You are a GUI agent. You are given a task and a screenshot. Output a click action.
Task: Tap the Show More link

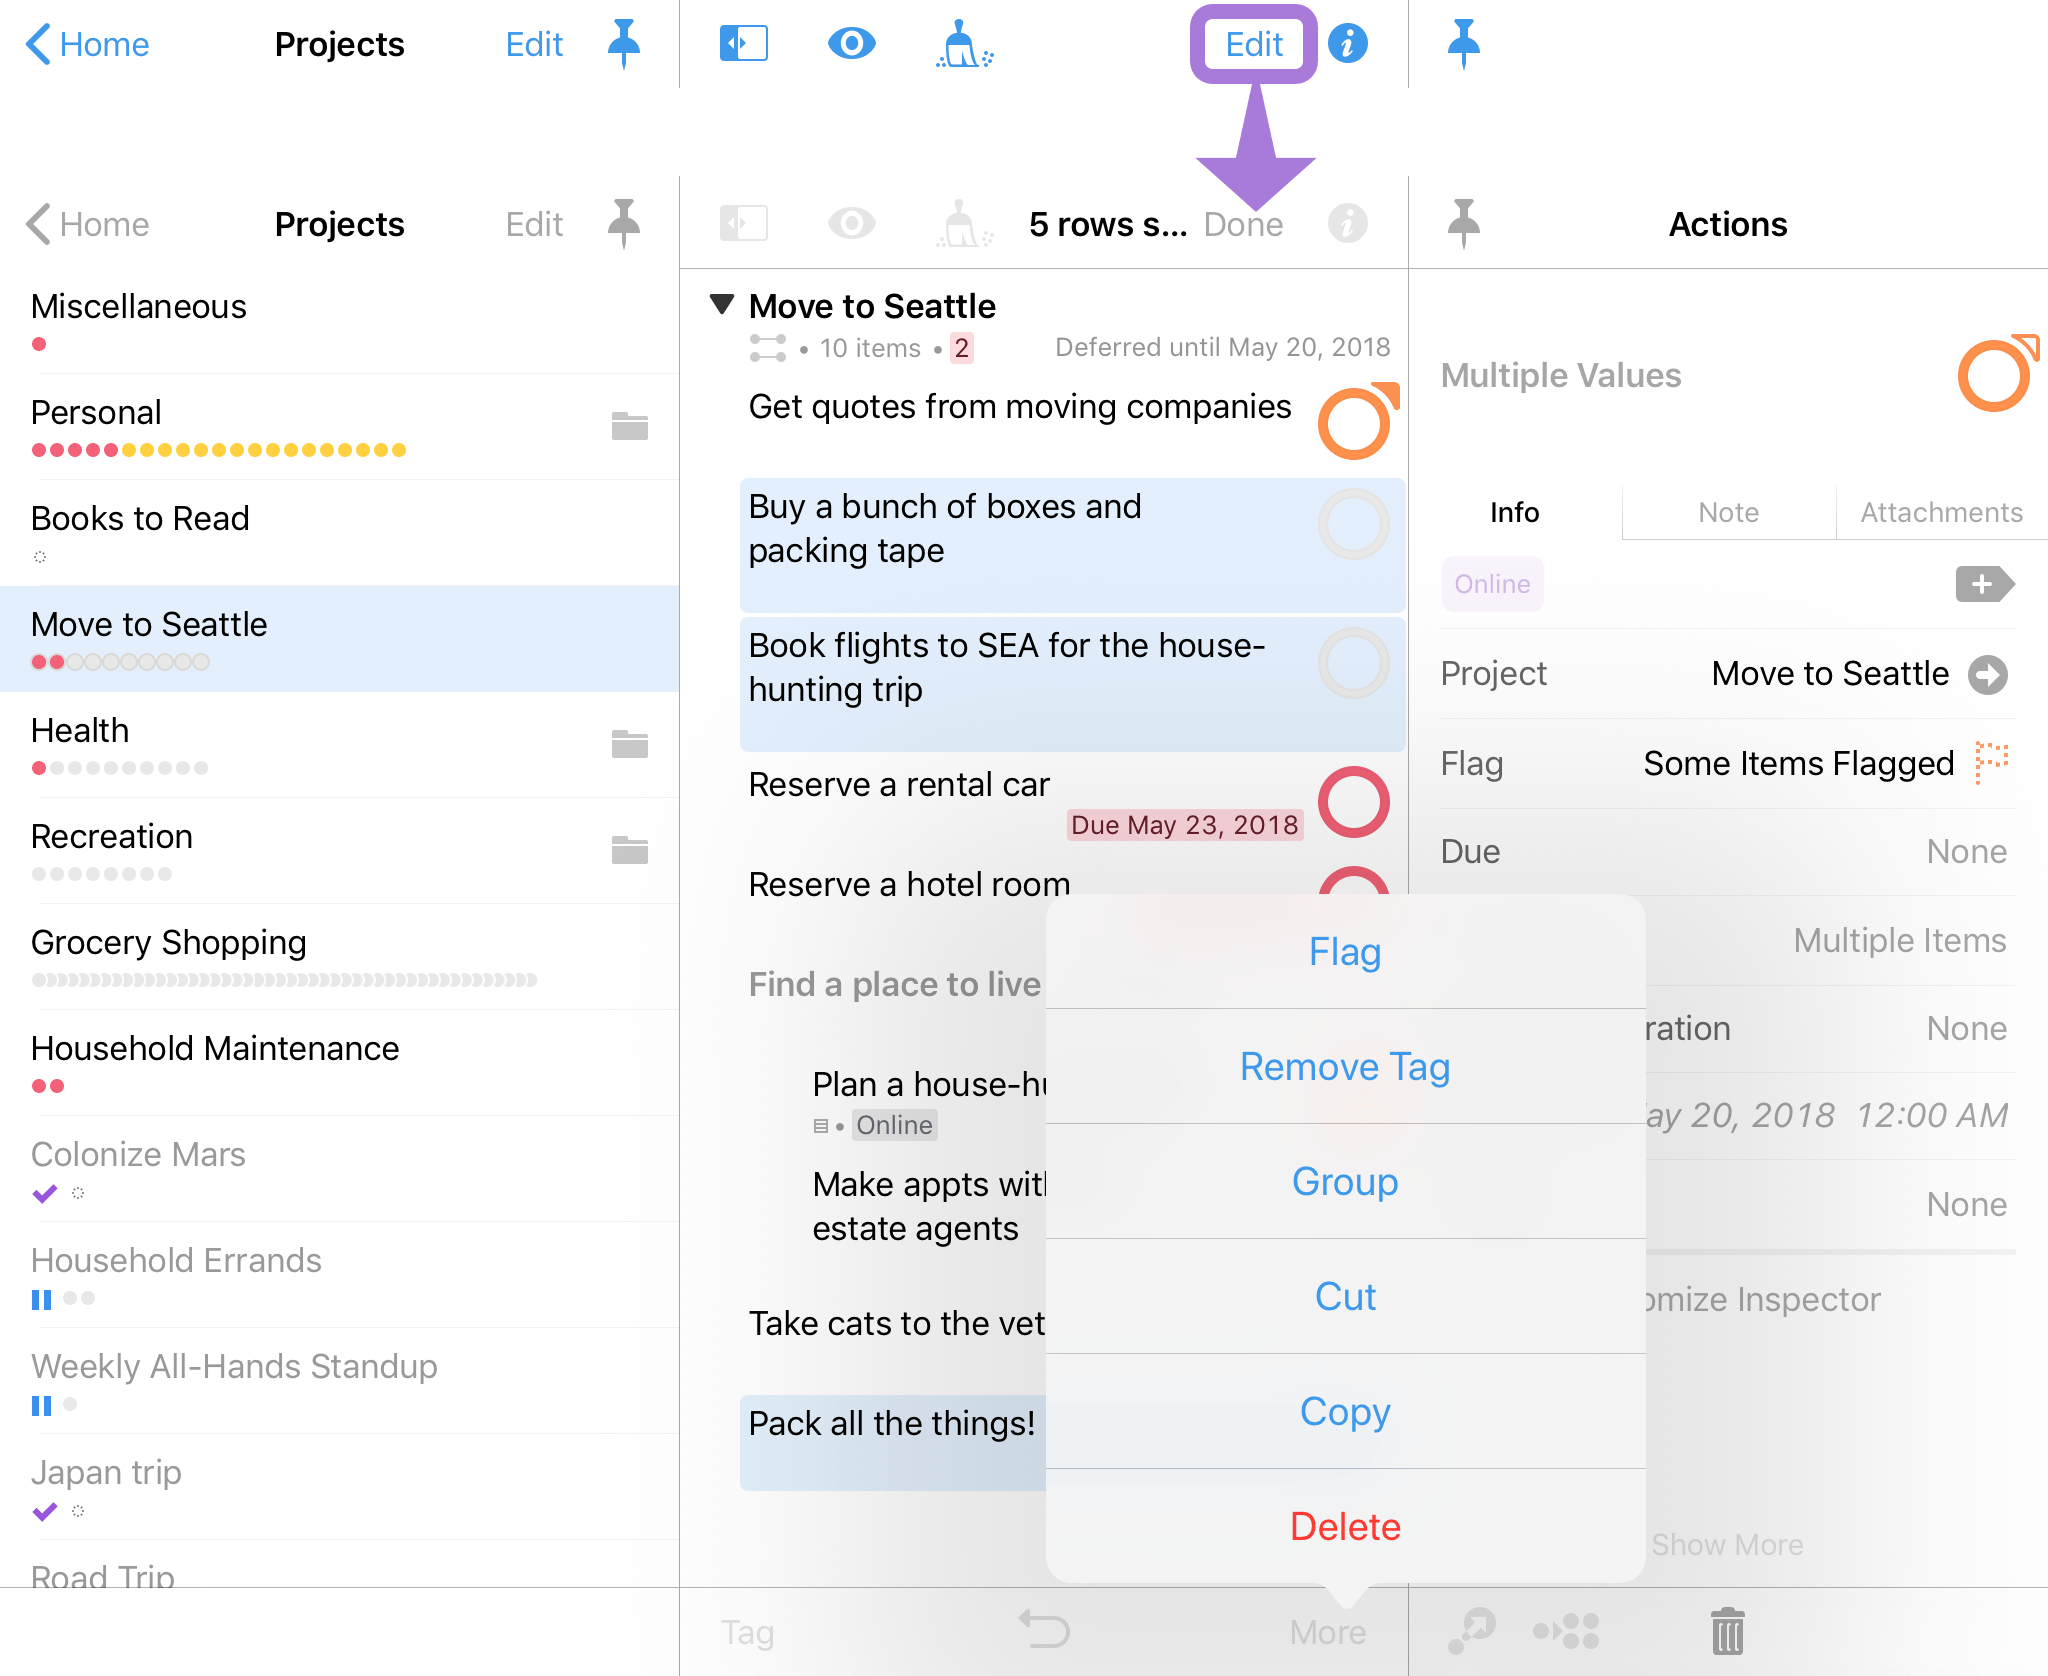coord(1727,1545)
